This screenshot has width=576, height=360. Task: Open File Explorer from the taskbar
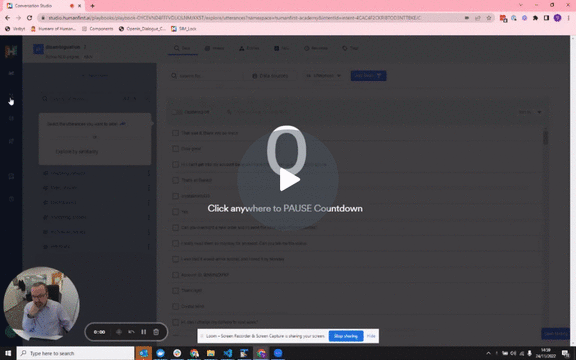pyautogui.click(x=210, y=353)
